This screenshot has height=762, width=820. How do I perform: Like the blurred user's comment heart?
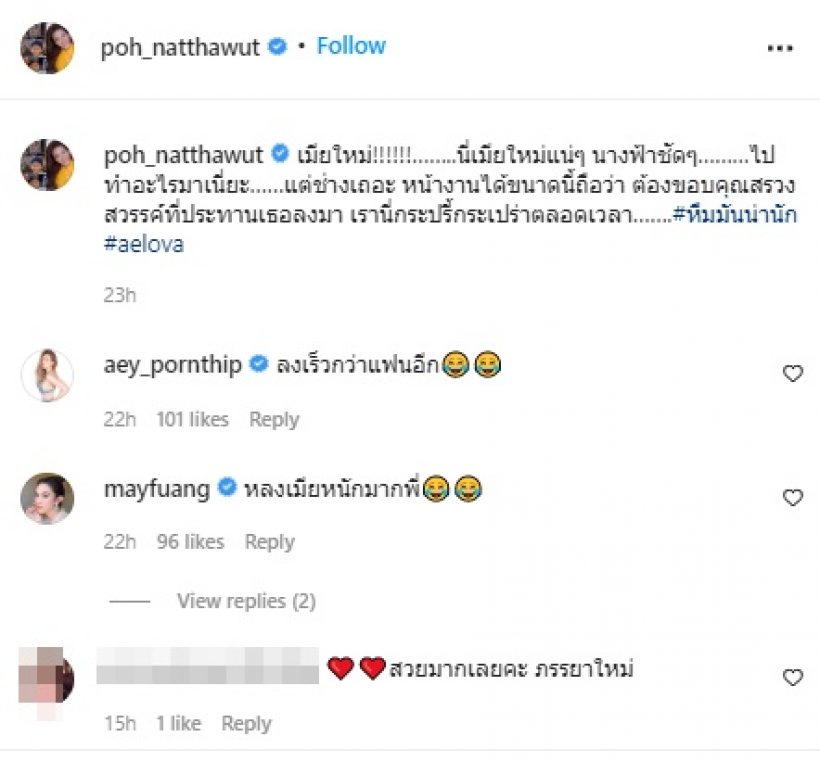coord(792,678)
